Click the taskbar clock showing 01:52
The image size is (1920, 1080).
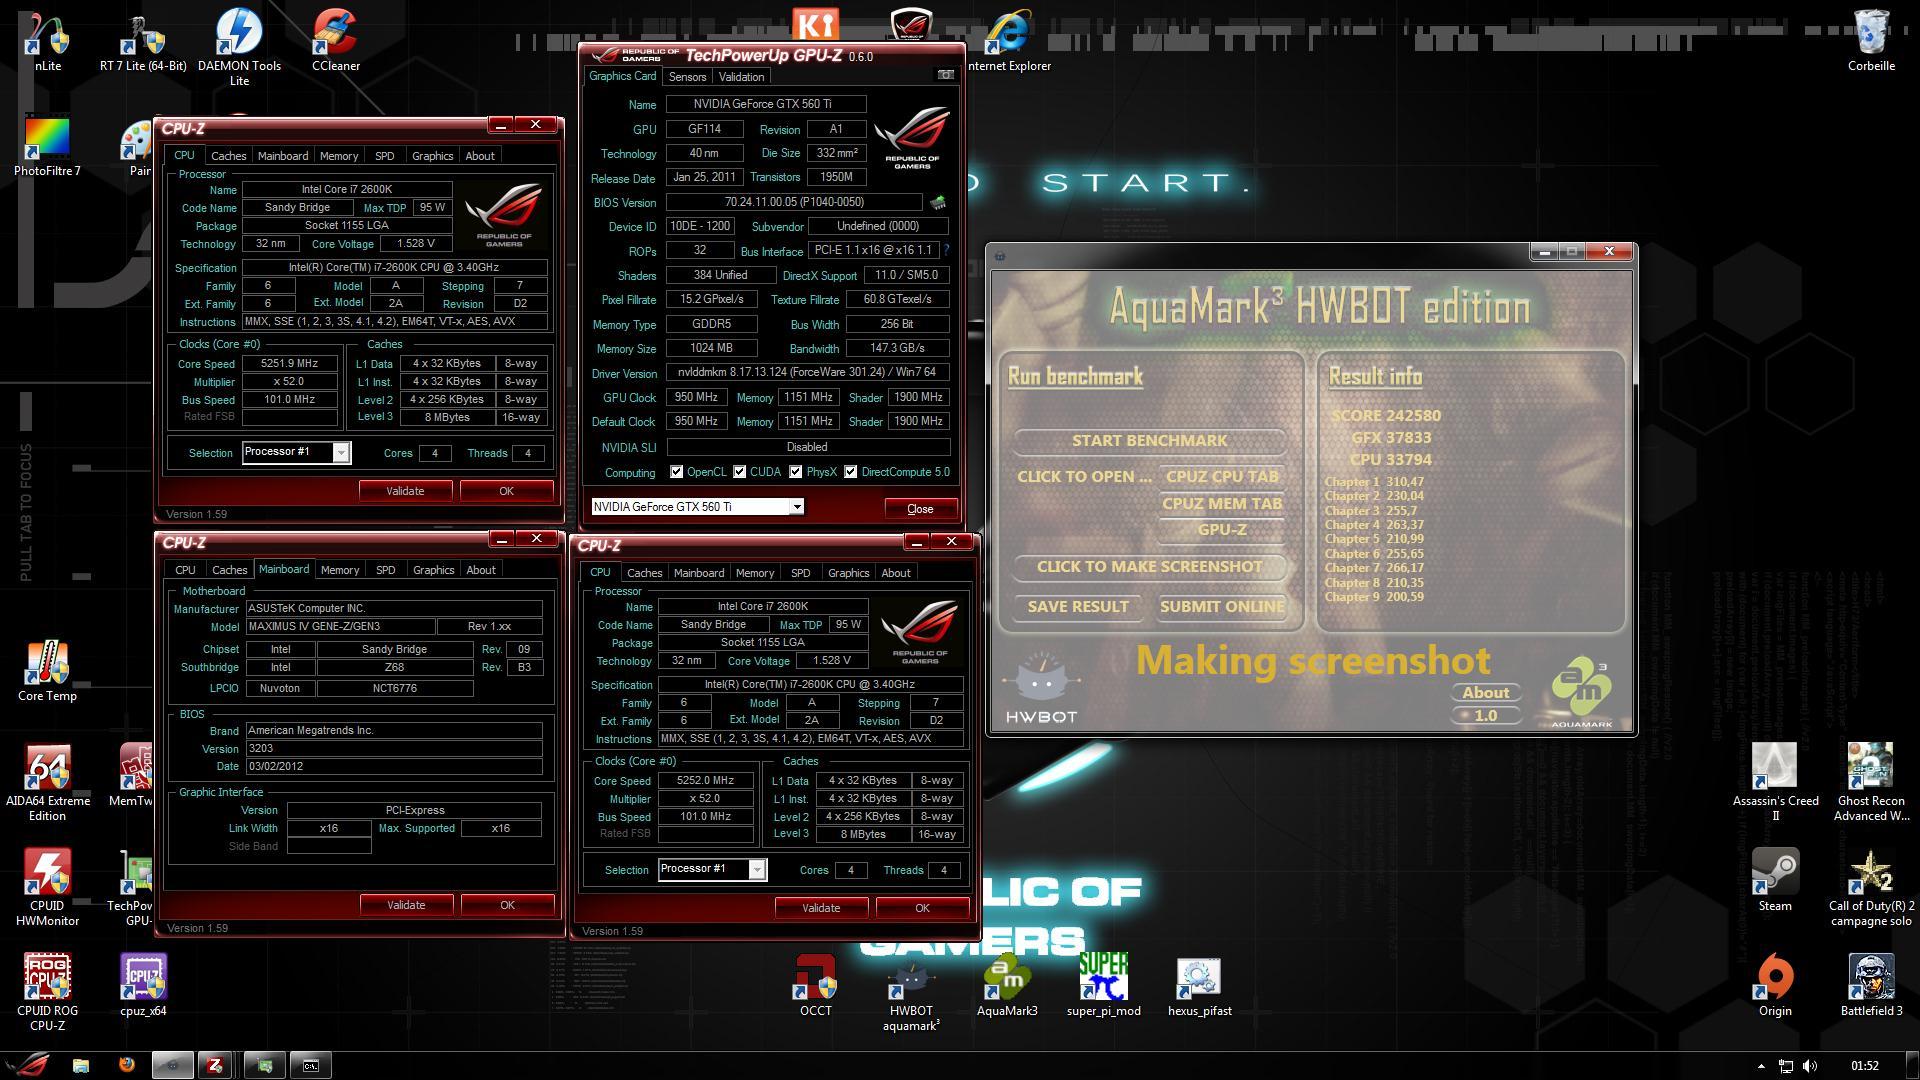tap(1864, 1066)
